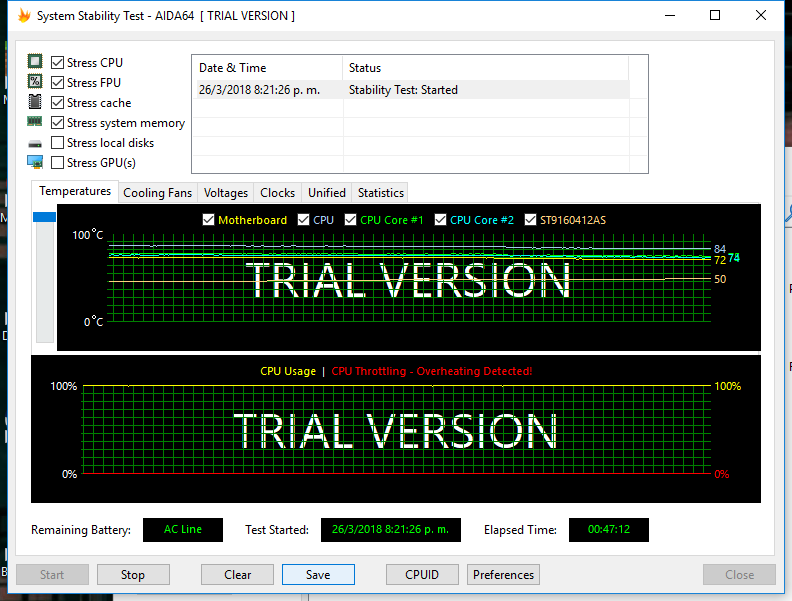Select the Temperatures tab
Screen dimensions: 792x601
(x=75, y=191)
